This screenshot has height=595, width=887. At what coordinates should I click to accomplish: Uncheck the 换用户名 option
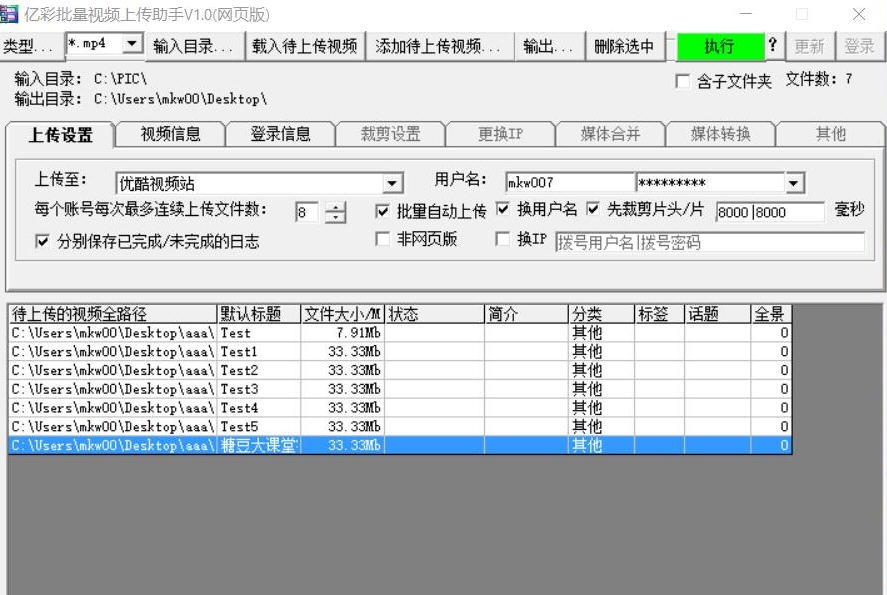504,211
